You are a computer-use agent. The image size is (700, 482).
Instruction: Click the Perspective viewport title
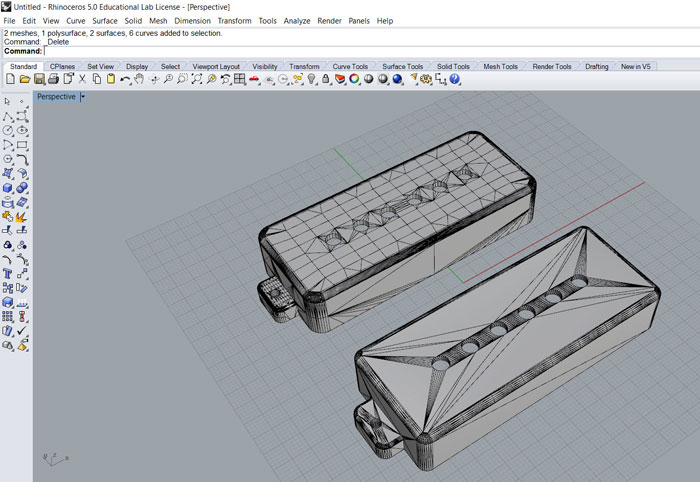click(56, 96)
